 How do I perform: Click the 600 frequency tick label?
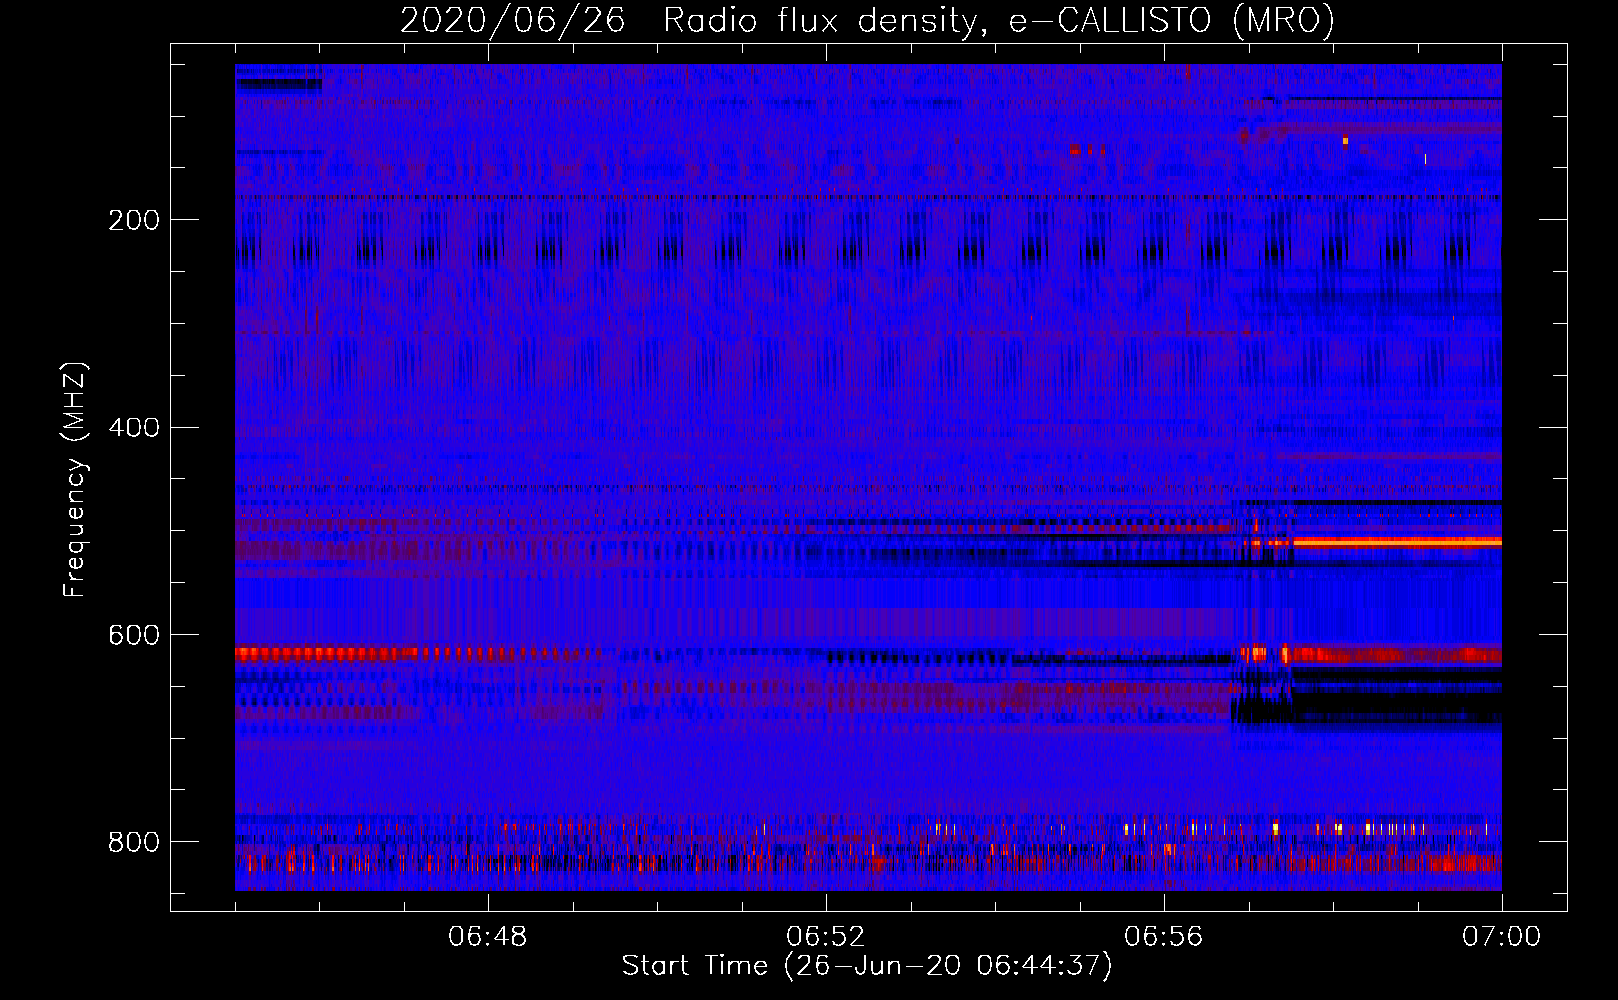click(134, 636)
